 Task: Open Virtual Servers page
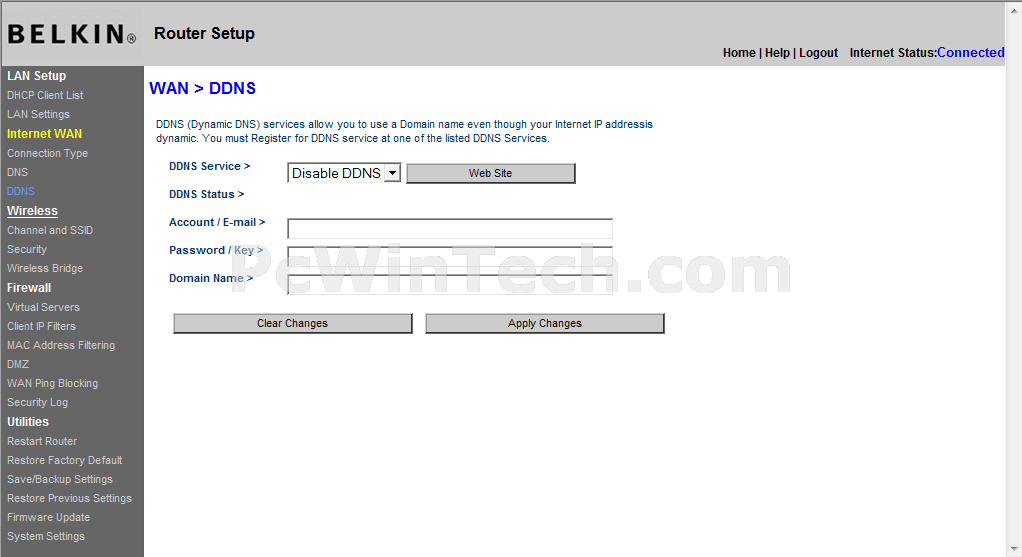[44, 307]
